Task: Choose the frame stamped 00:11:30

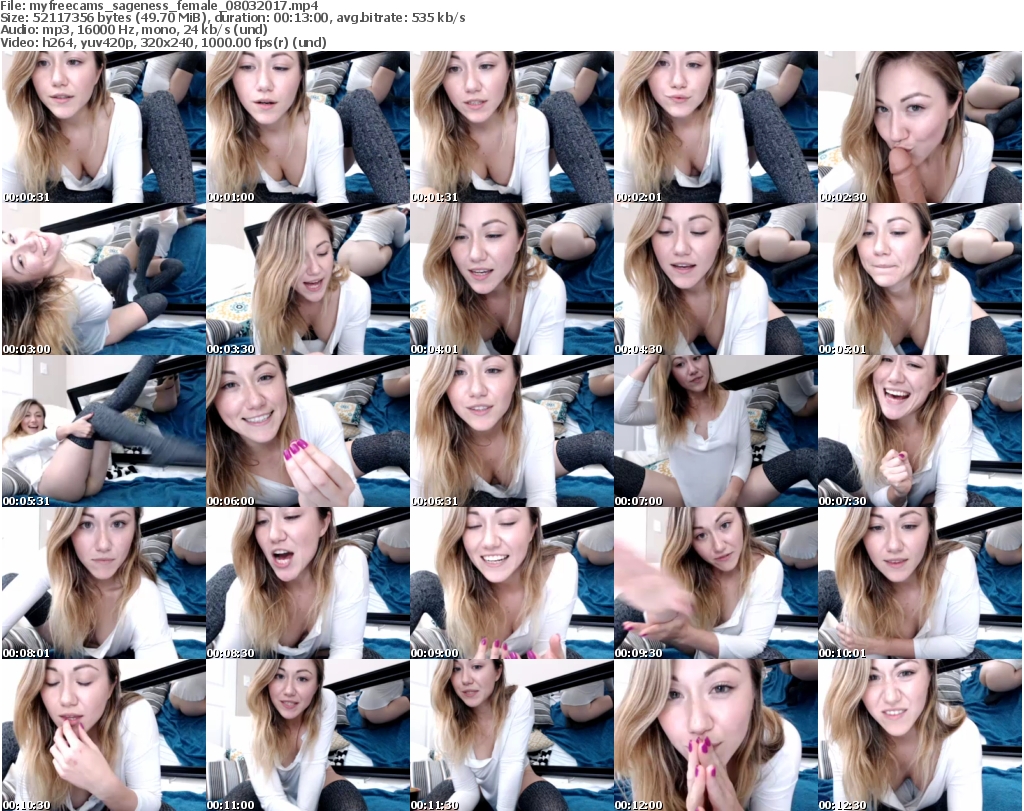Action: (x=511, y=735)
